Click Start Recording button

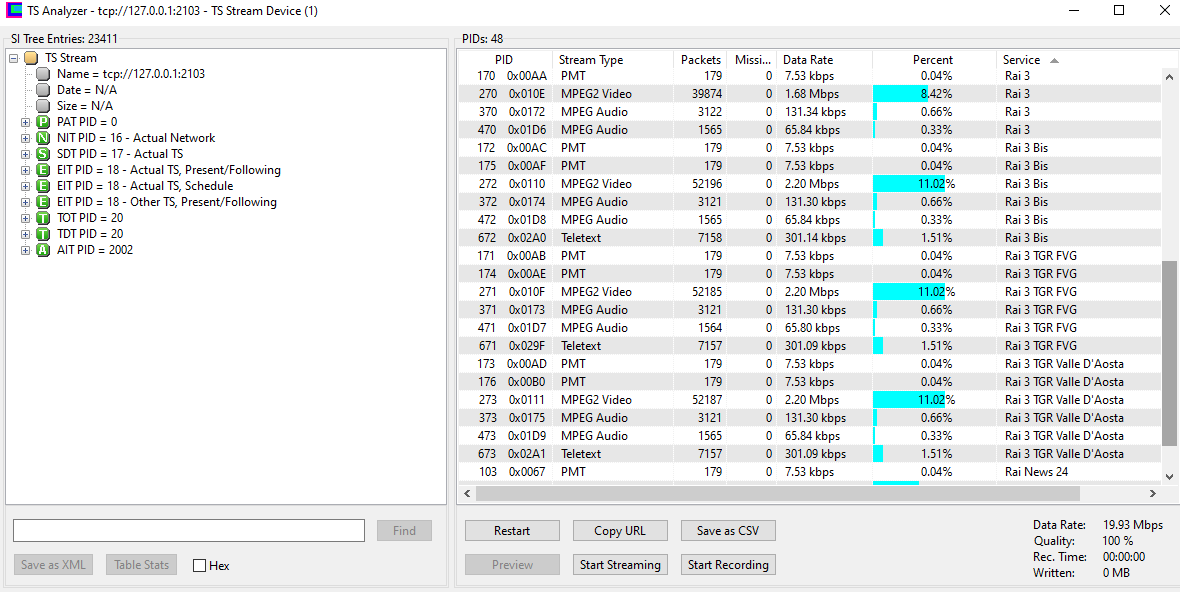(728, 564)
